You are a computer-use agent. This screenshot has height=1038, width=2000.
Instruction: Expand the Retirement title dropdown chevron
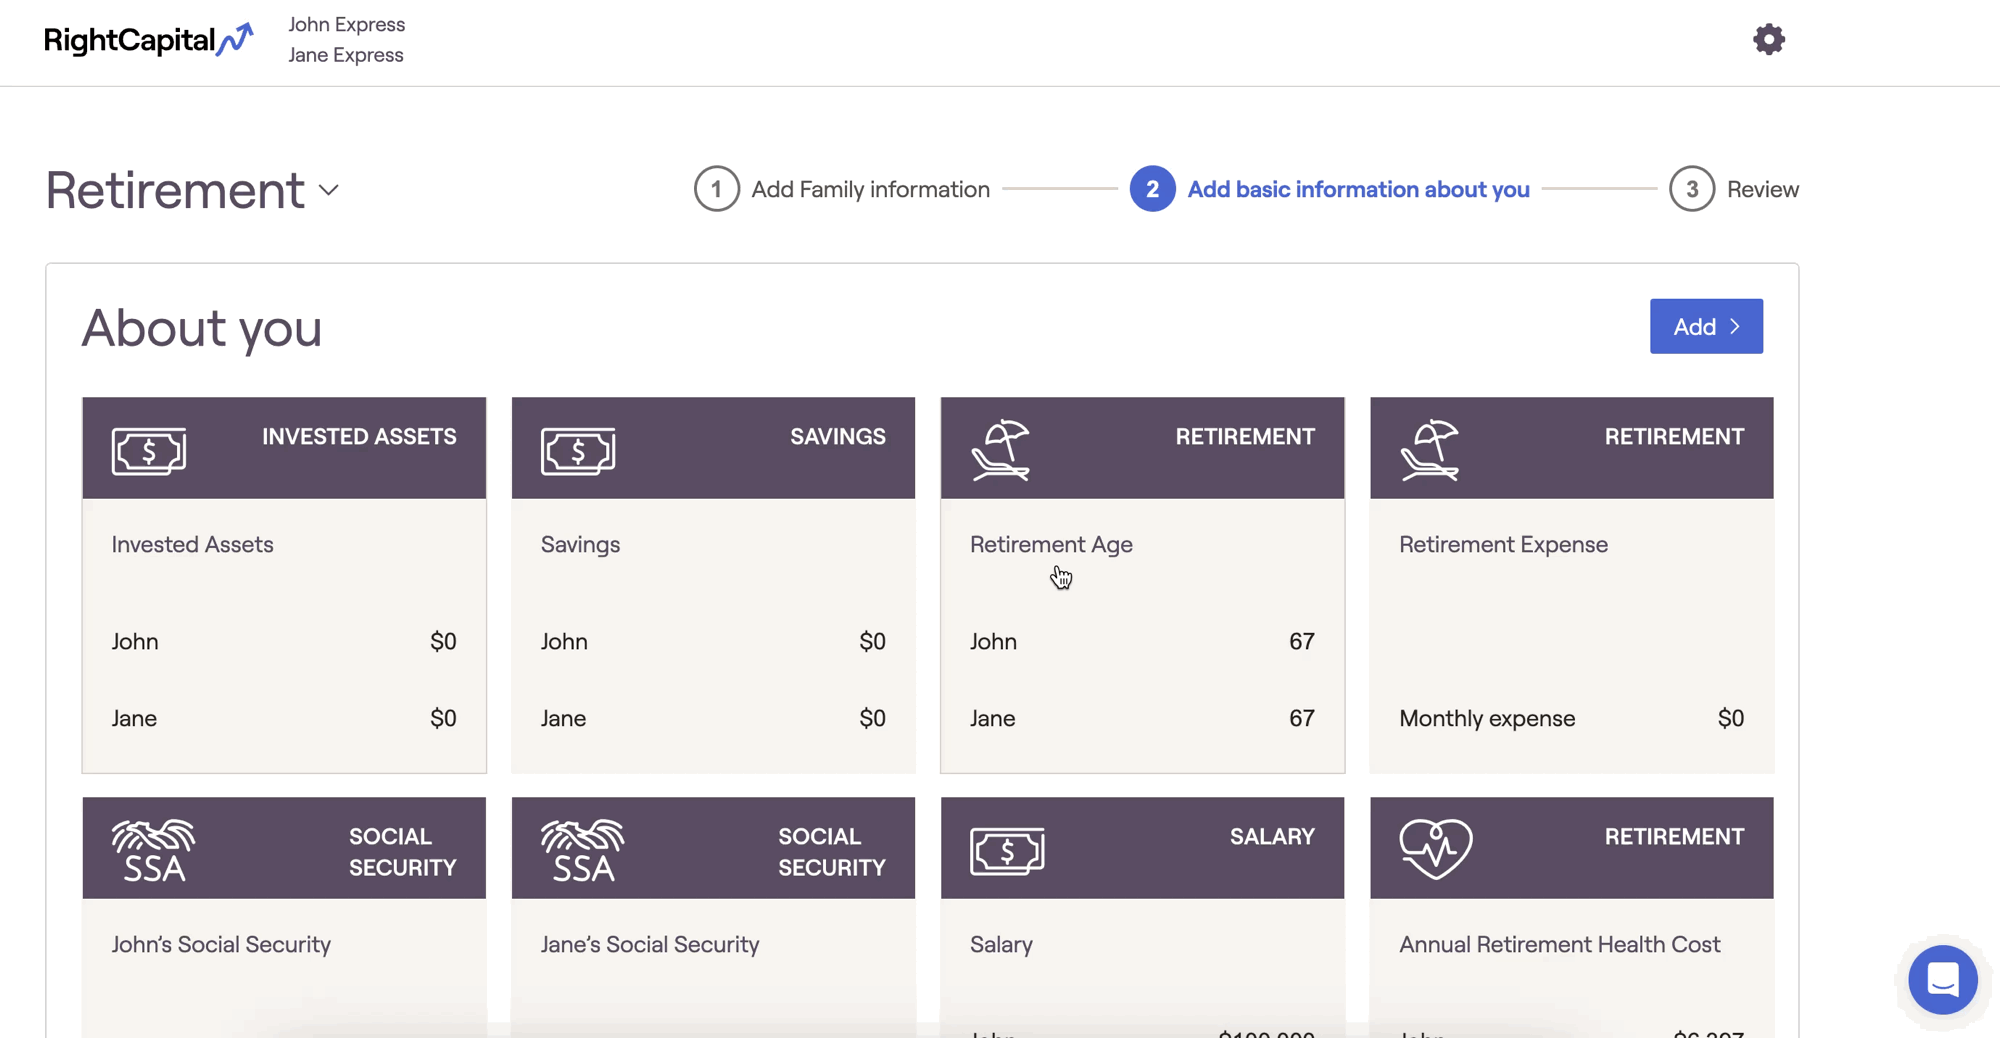tap(328, 190)
